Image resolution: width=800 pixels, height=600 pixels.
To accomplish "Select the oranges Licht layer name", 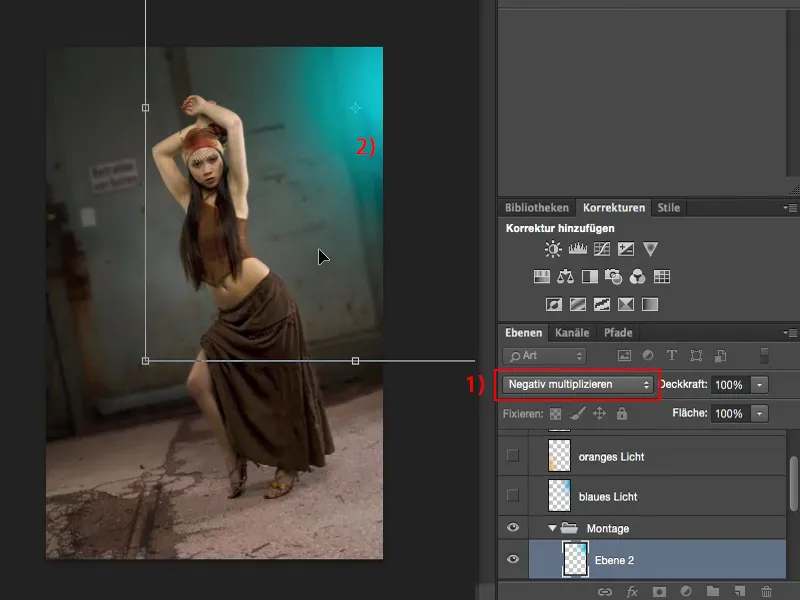I will (x=611, y=457).
